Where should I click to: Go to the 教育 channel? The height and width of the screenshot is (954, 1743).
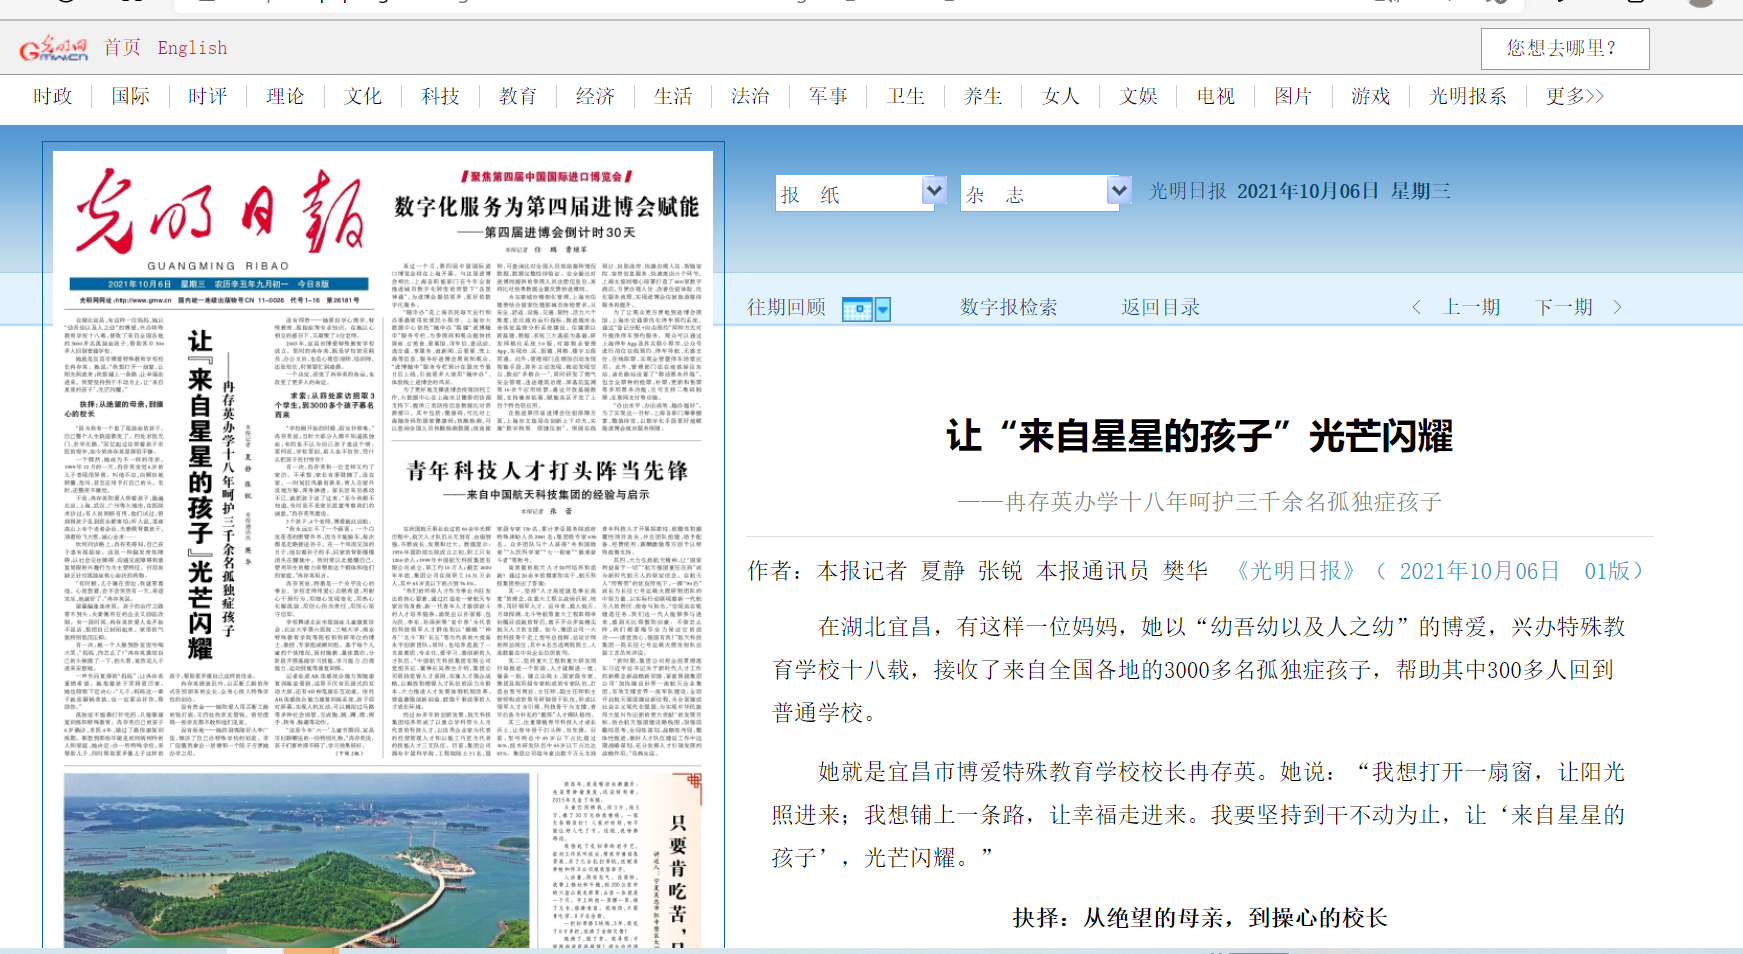pos(517,96)
